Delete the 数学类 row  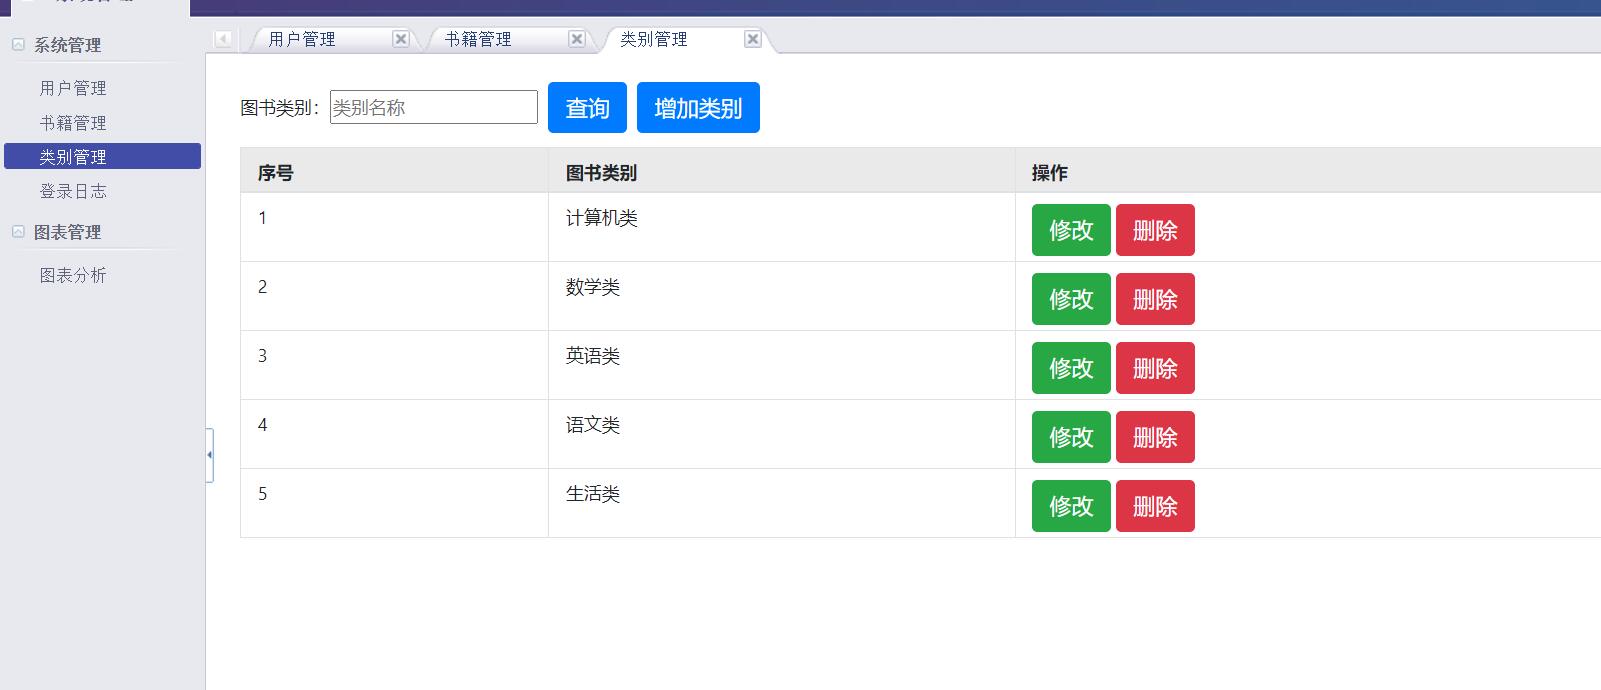(1155, 299)
